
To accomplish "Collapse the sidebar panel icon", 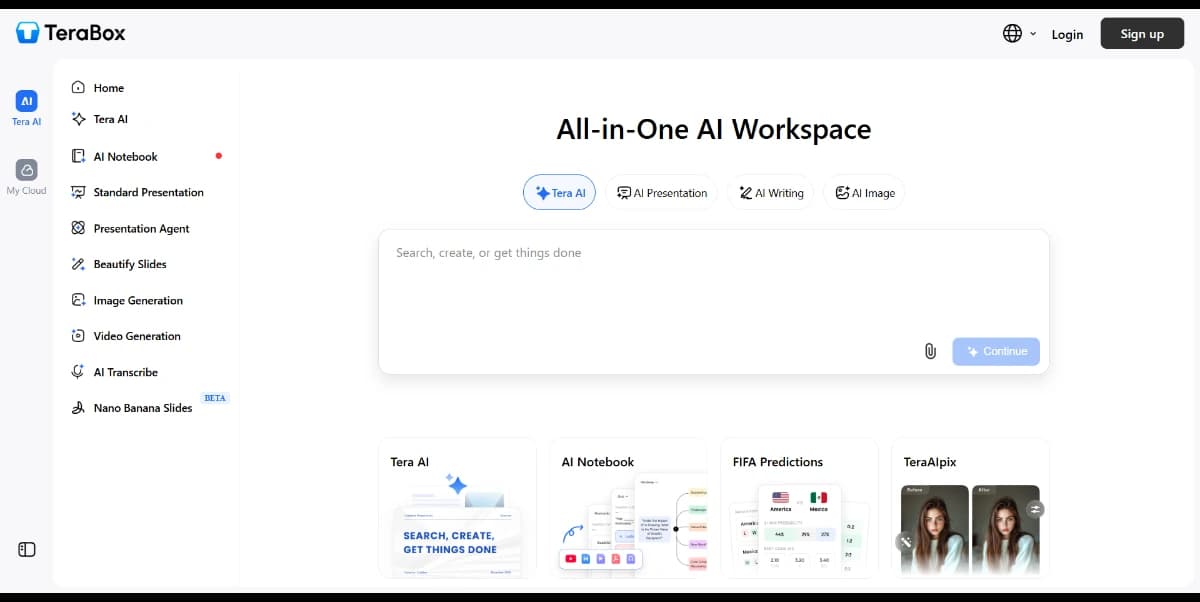I will pos(27,549).
